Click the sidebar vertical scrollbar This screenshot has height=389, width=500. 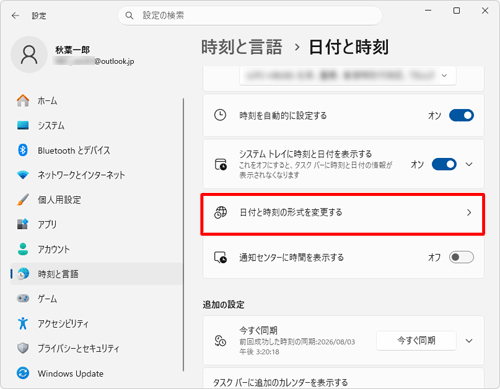click(183, 235)
